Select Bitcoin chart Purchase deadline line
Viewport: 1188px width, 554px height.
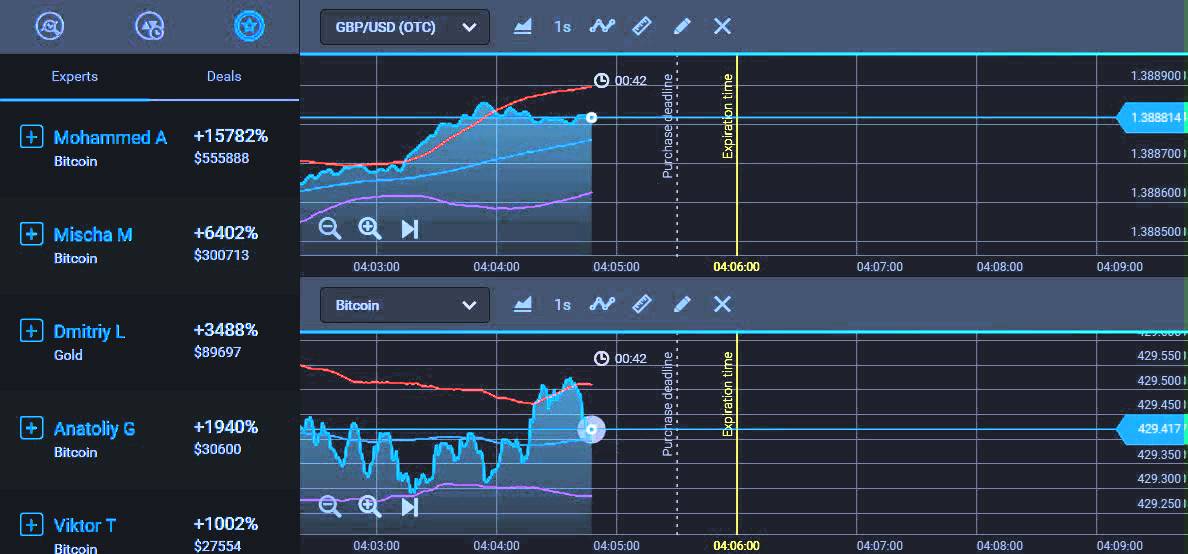677,432
